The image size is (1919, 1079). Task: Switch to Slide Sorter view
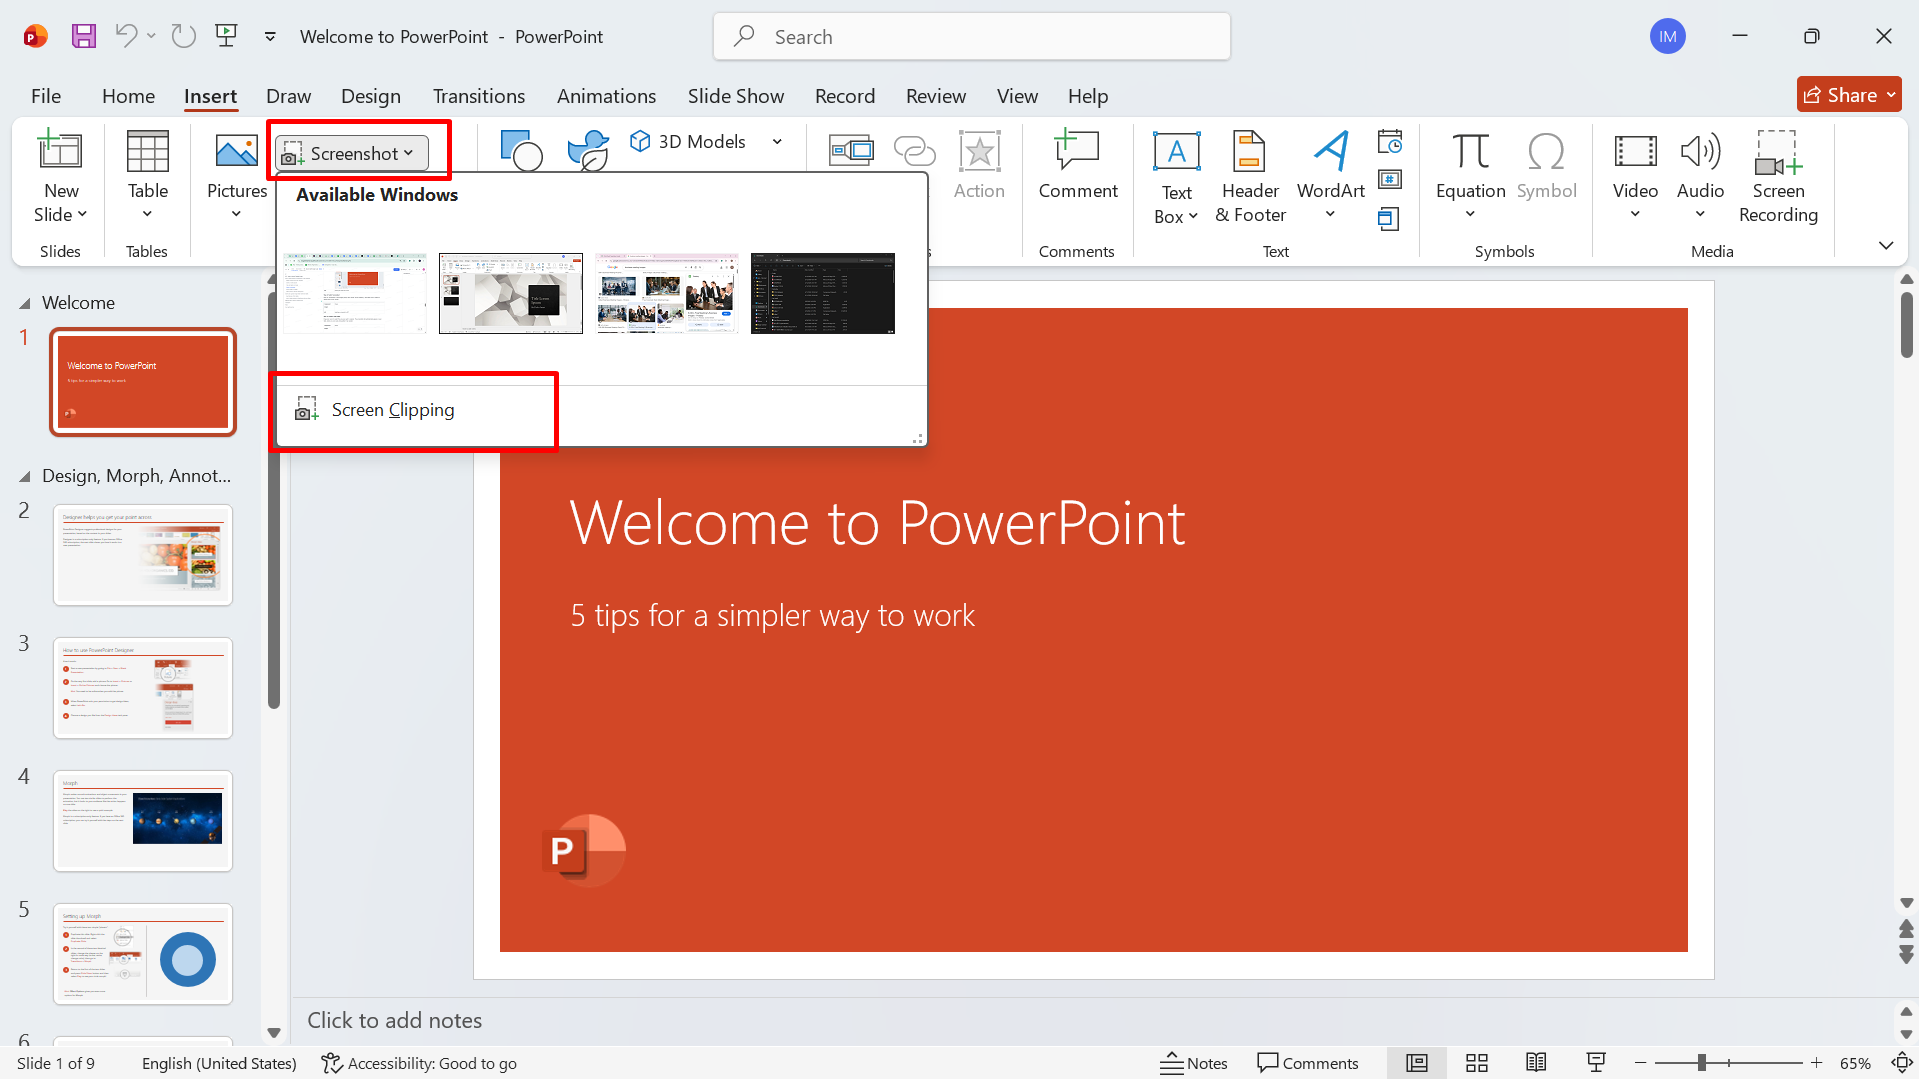tap(1477, 1063)
